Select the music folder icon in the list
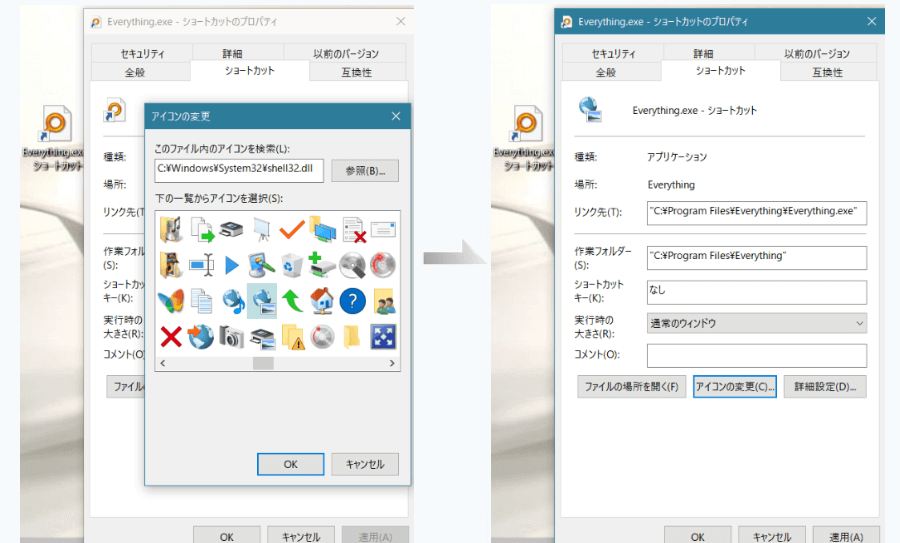The image size is (900, 543). coord(171,230)
